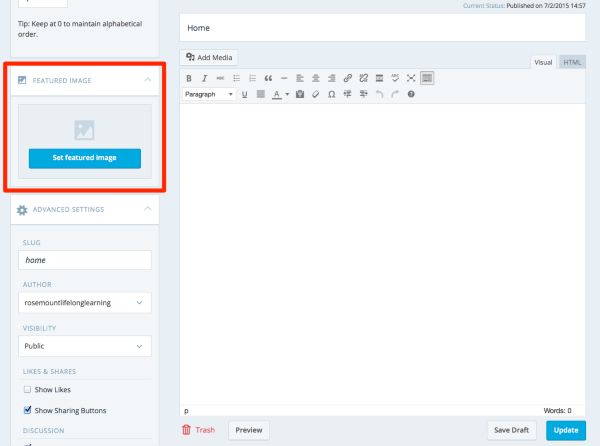Toggle the kitchen sink toolbar row
The image size is (600, 446).
[427, 78]
